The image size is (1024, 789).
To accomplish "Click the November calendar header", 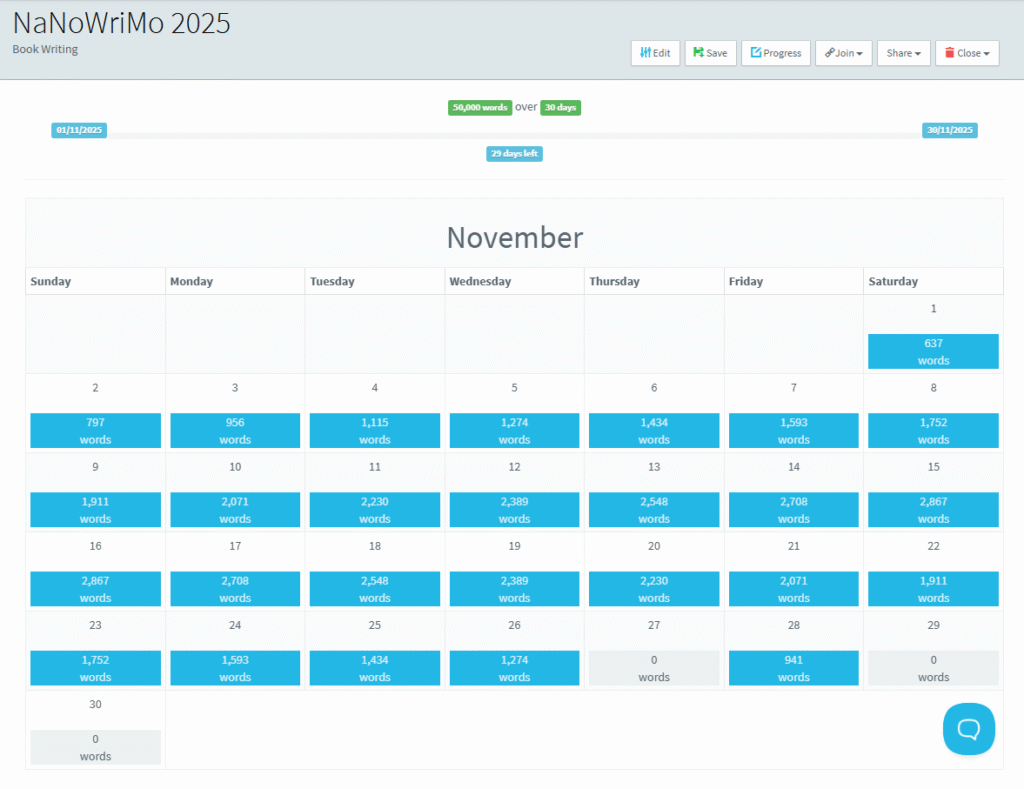I will click(x=514, y=238).
